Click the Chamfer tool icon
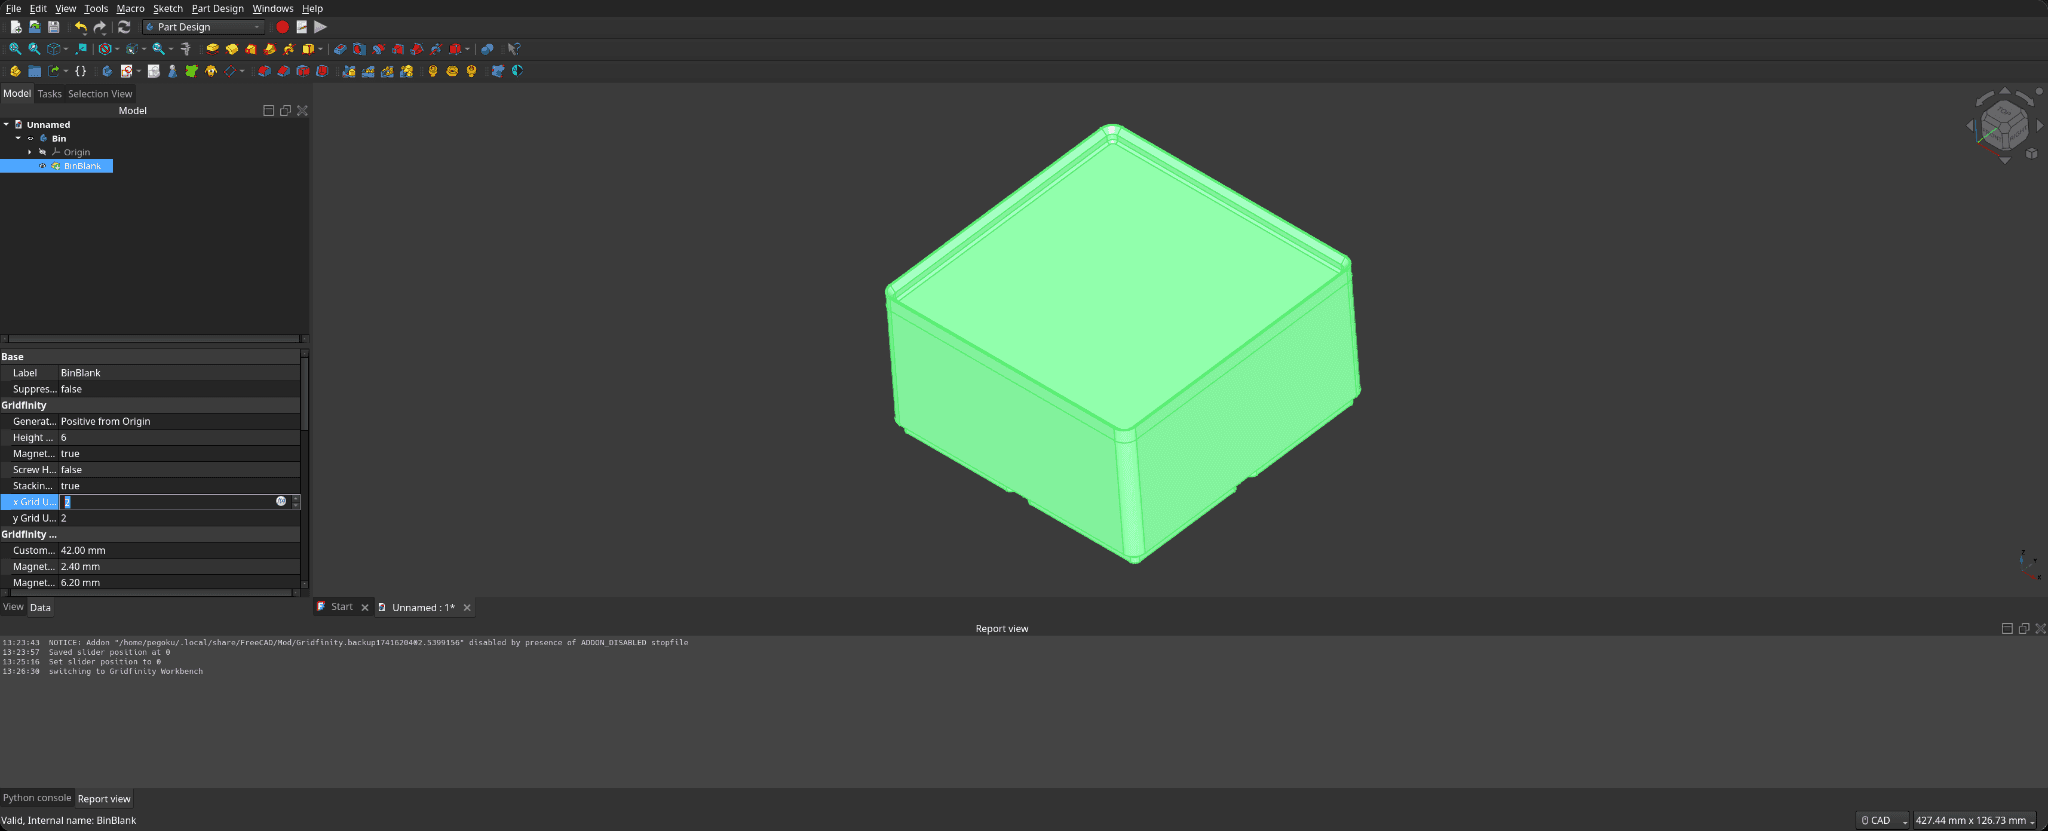 (283, 71)
